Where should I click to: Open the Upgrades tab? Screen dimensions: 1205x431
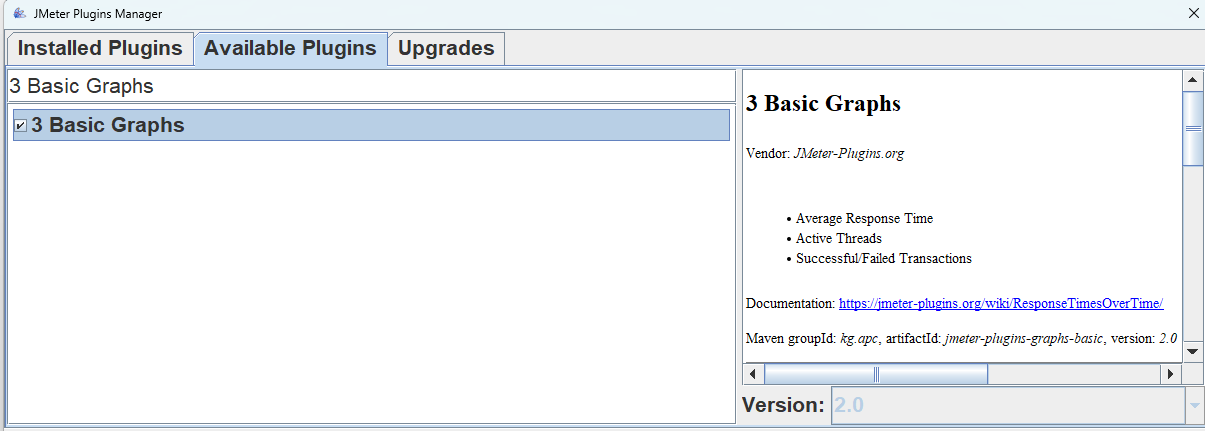pos(446,48)
